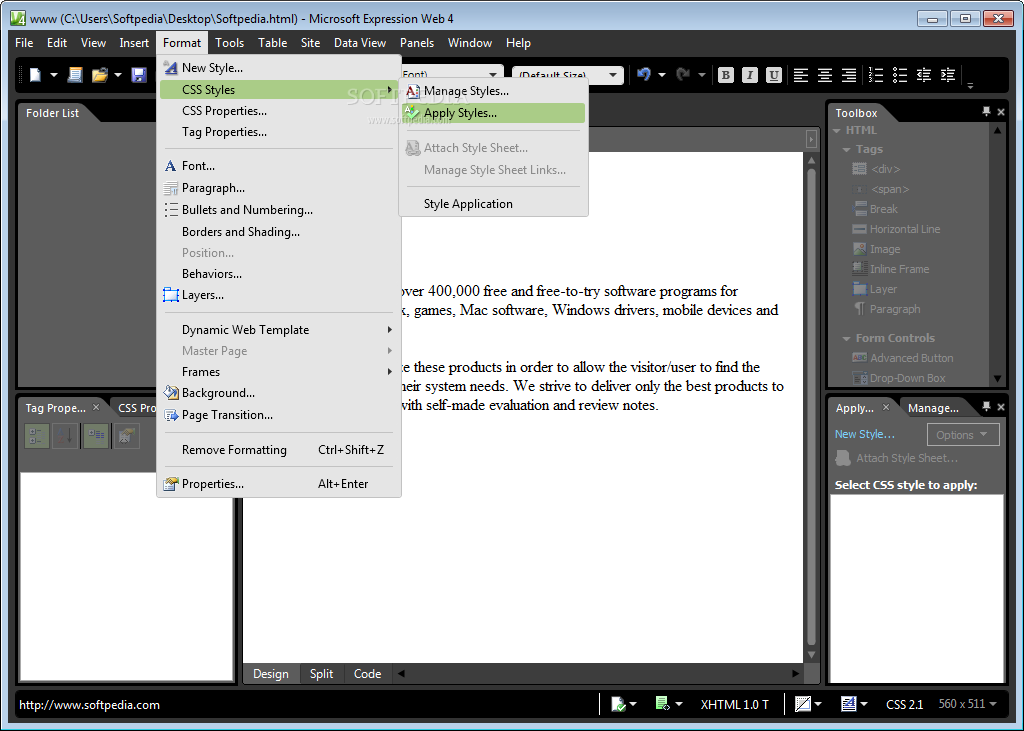The height and width of the screenshot is (731, 1024).
Task: Increase indent of the text
Action: 948,75
